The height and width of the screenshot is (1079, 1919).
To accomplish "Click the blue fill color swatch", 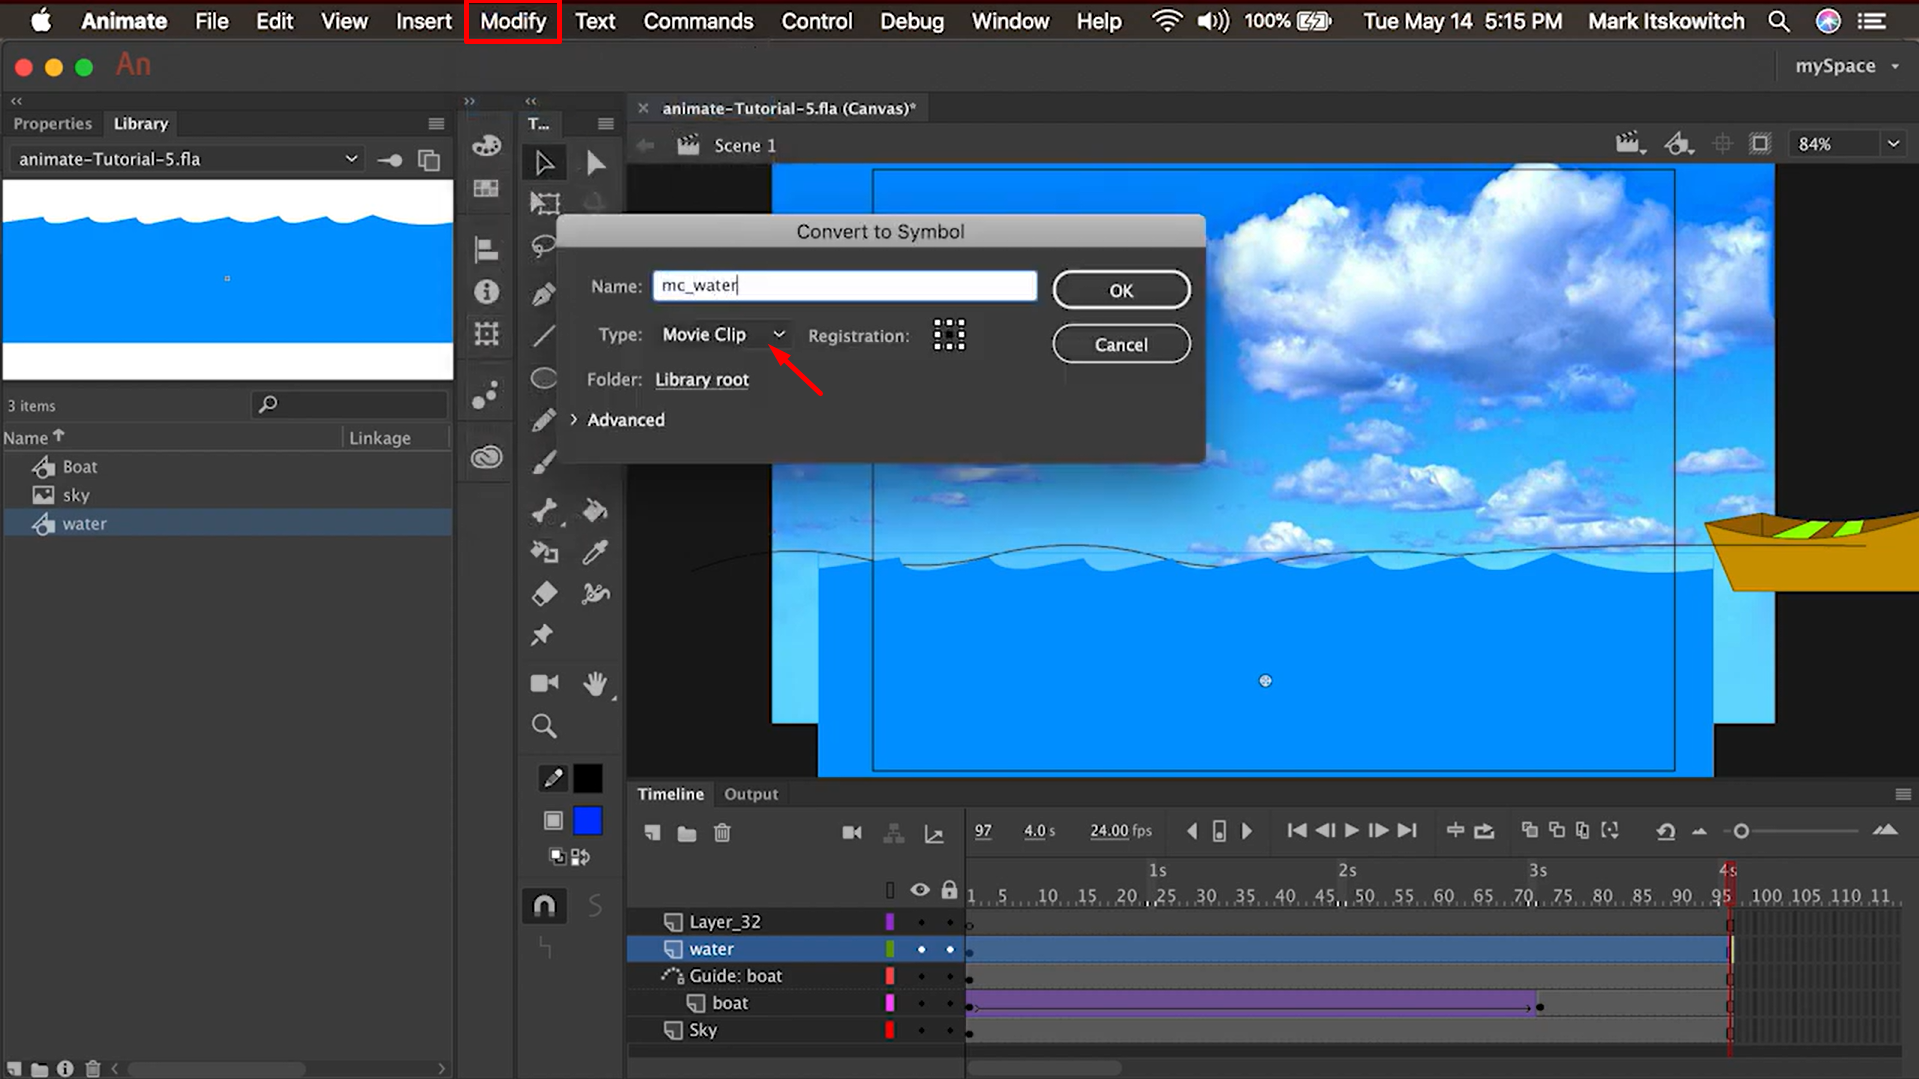I will (588, 819).
